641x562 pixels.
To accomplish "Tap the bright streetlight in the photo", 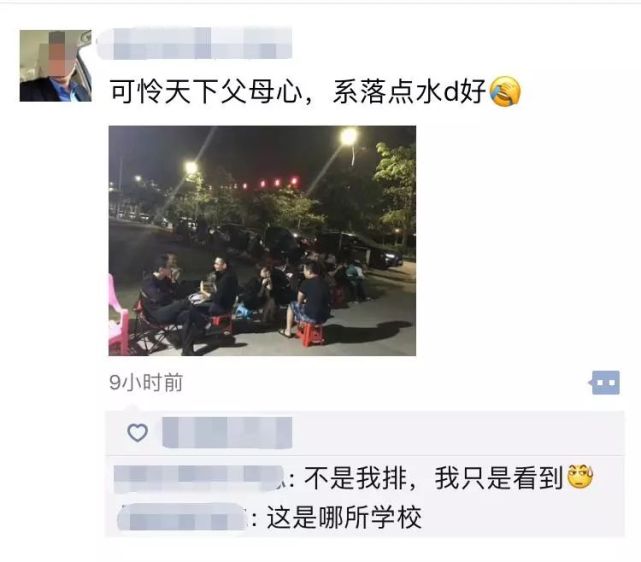I will (x=349, y=137).
